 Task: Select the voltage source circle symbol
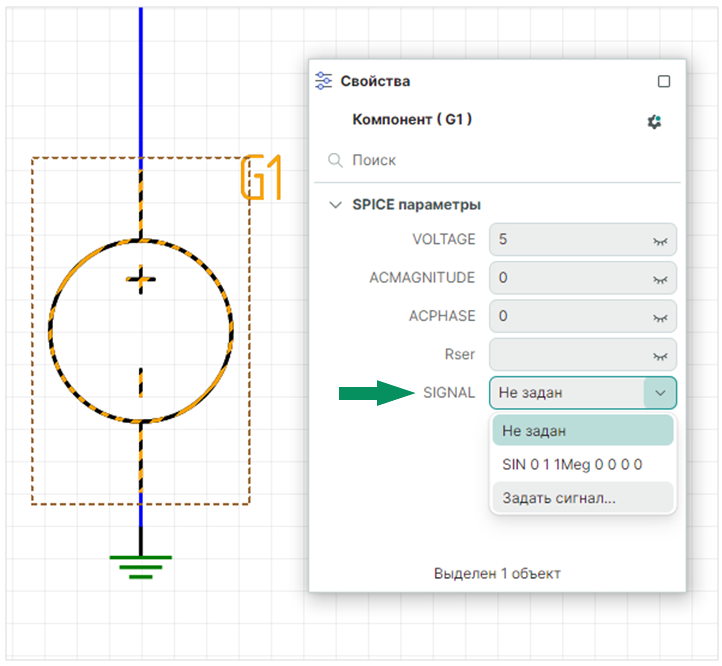tap(141, 330)
